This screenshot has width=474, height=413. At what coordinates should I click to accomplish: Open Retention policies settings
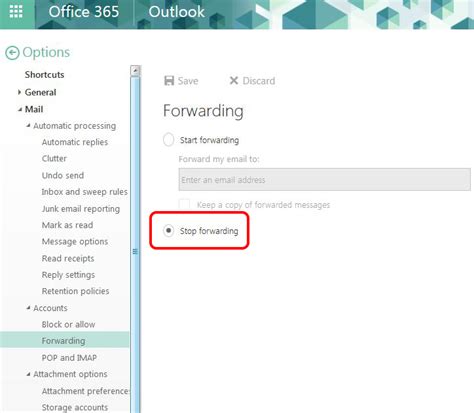75,291
